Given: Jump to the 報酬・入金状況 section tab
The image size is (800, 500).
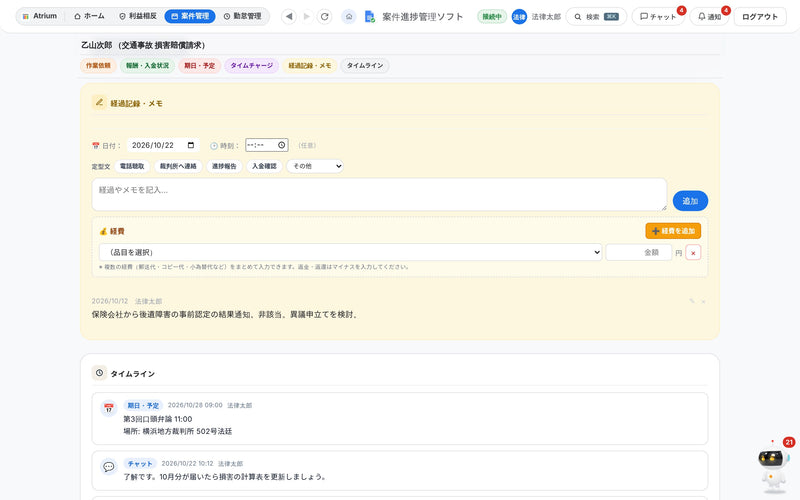Looking at the screenshot, I should tap(147, 66).
